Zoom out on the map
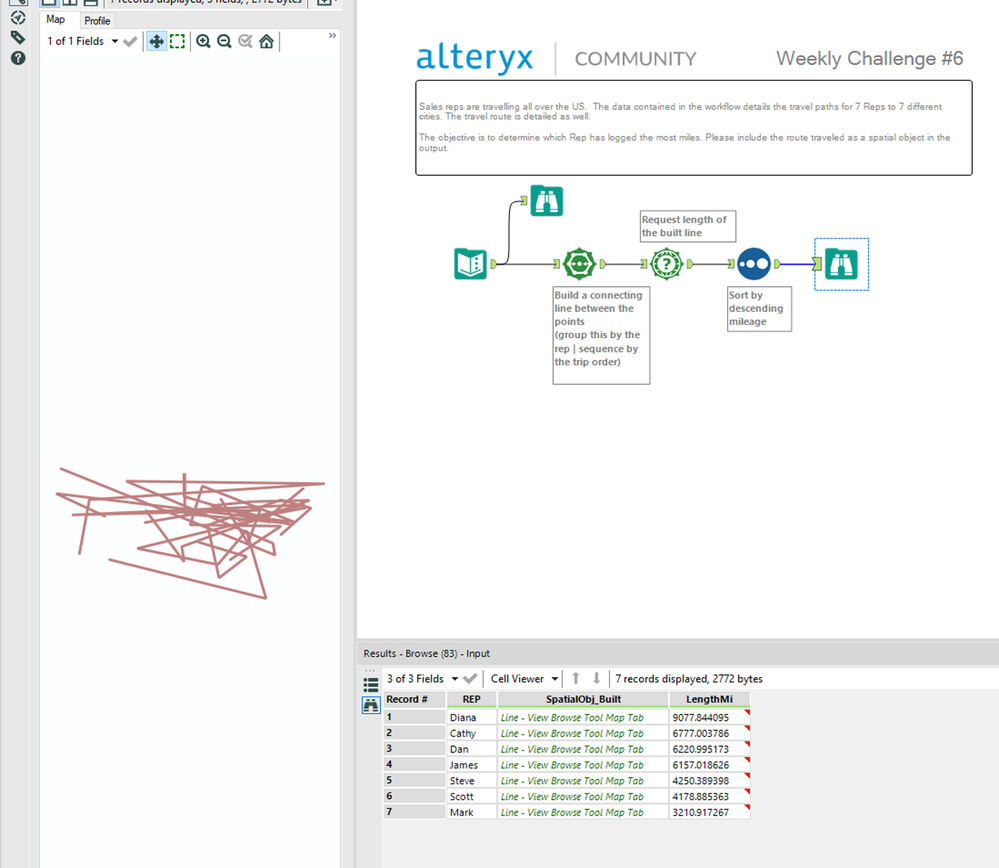 point(224,41)
